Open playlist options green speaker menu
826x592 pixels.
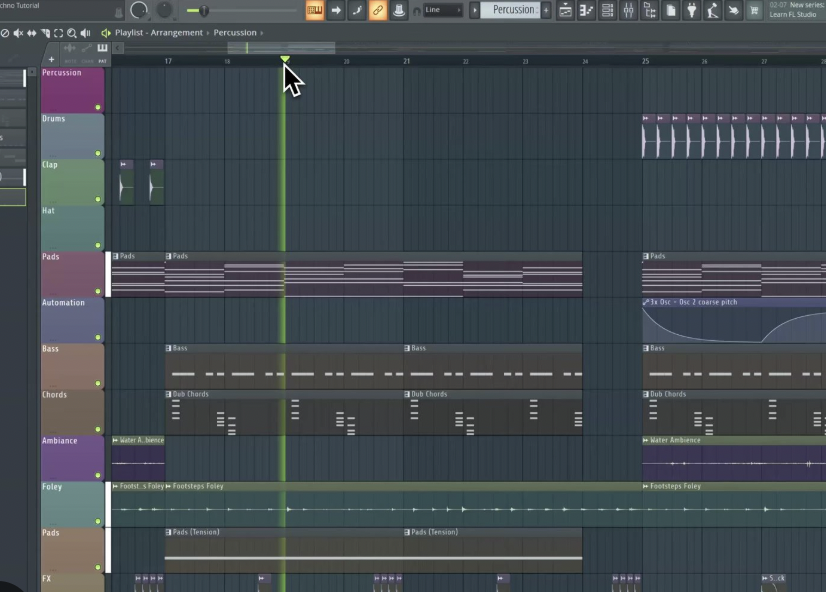tap(106, 33)
